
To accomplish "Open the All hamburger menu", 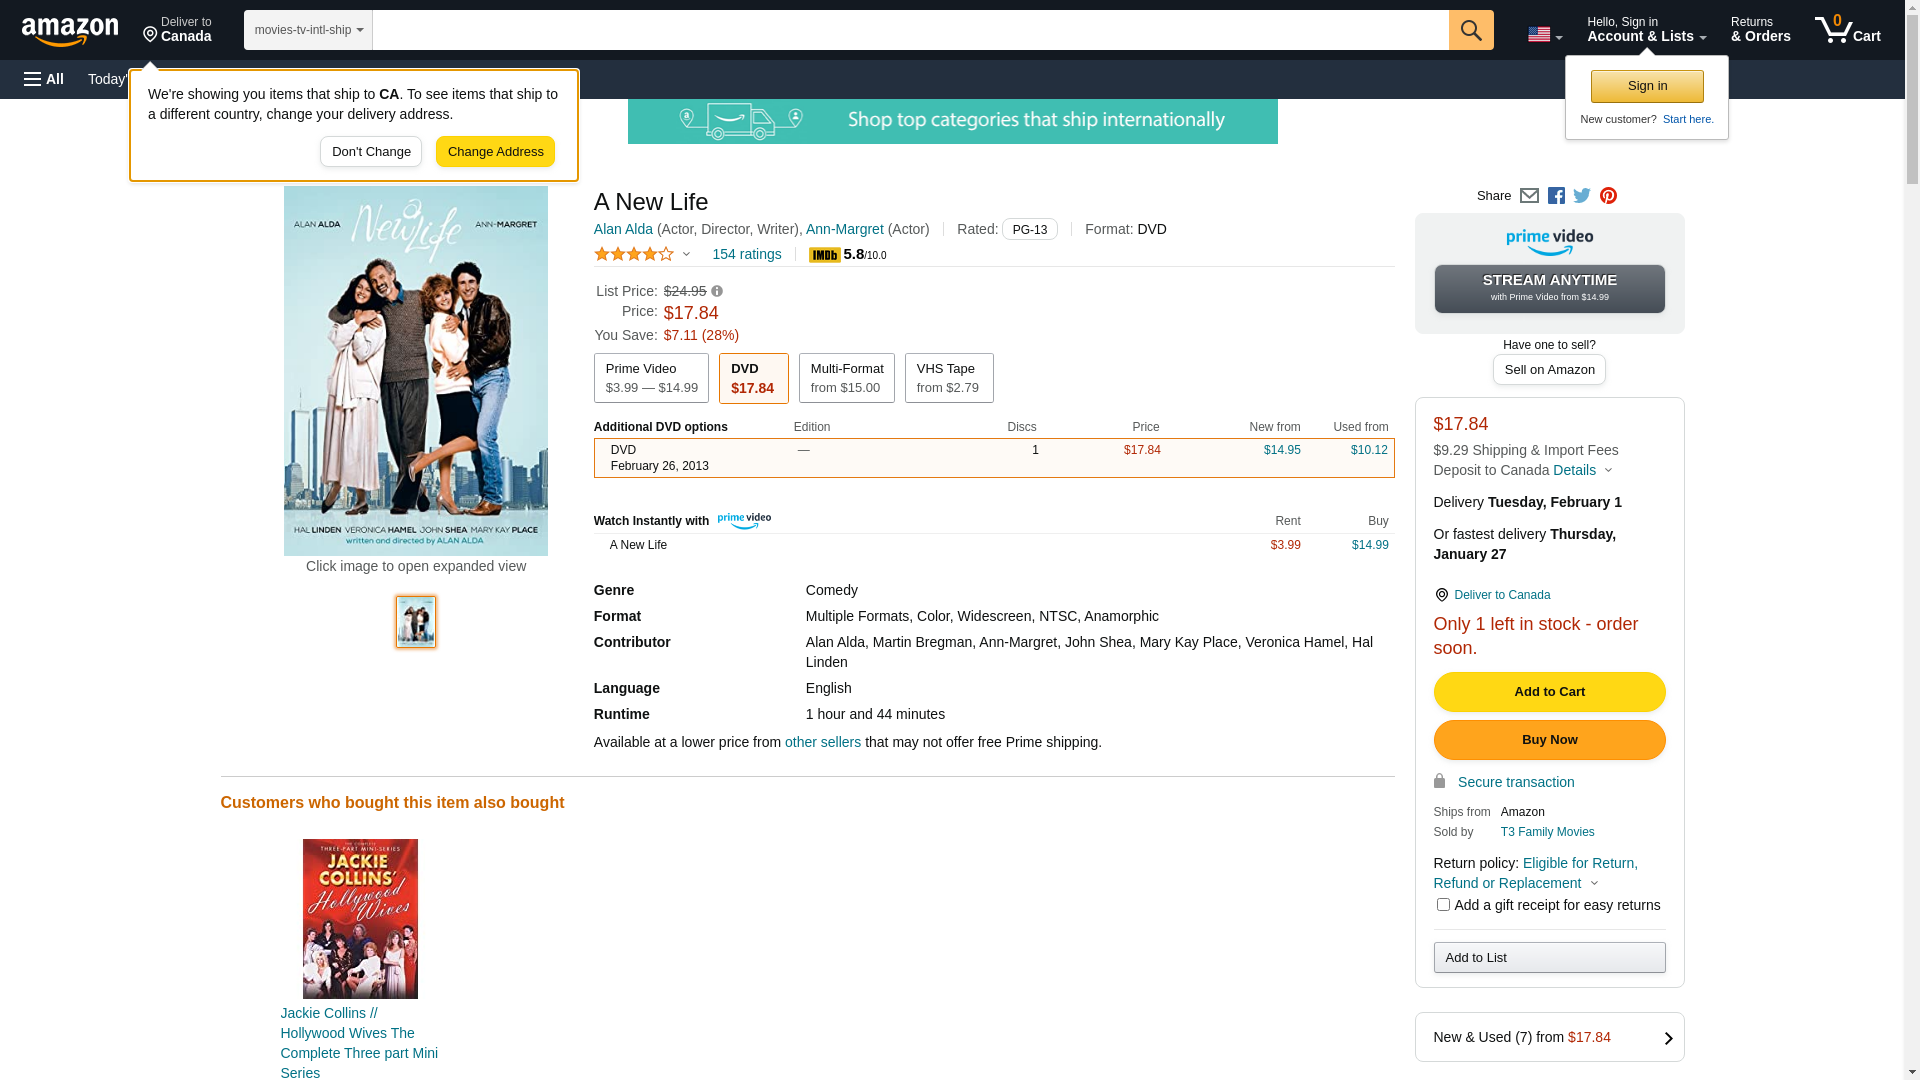I will [44, 79].
